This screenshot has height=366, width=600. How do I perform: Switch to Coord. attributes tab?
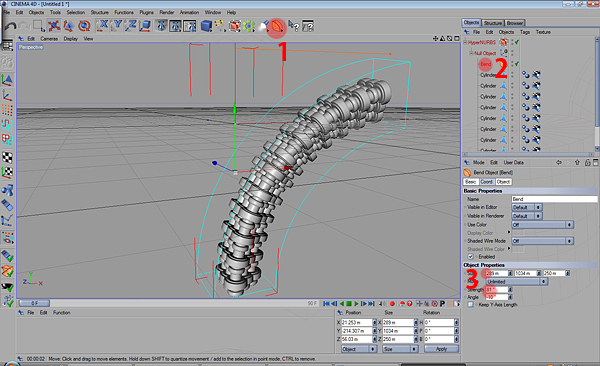point(487,182)
